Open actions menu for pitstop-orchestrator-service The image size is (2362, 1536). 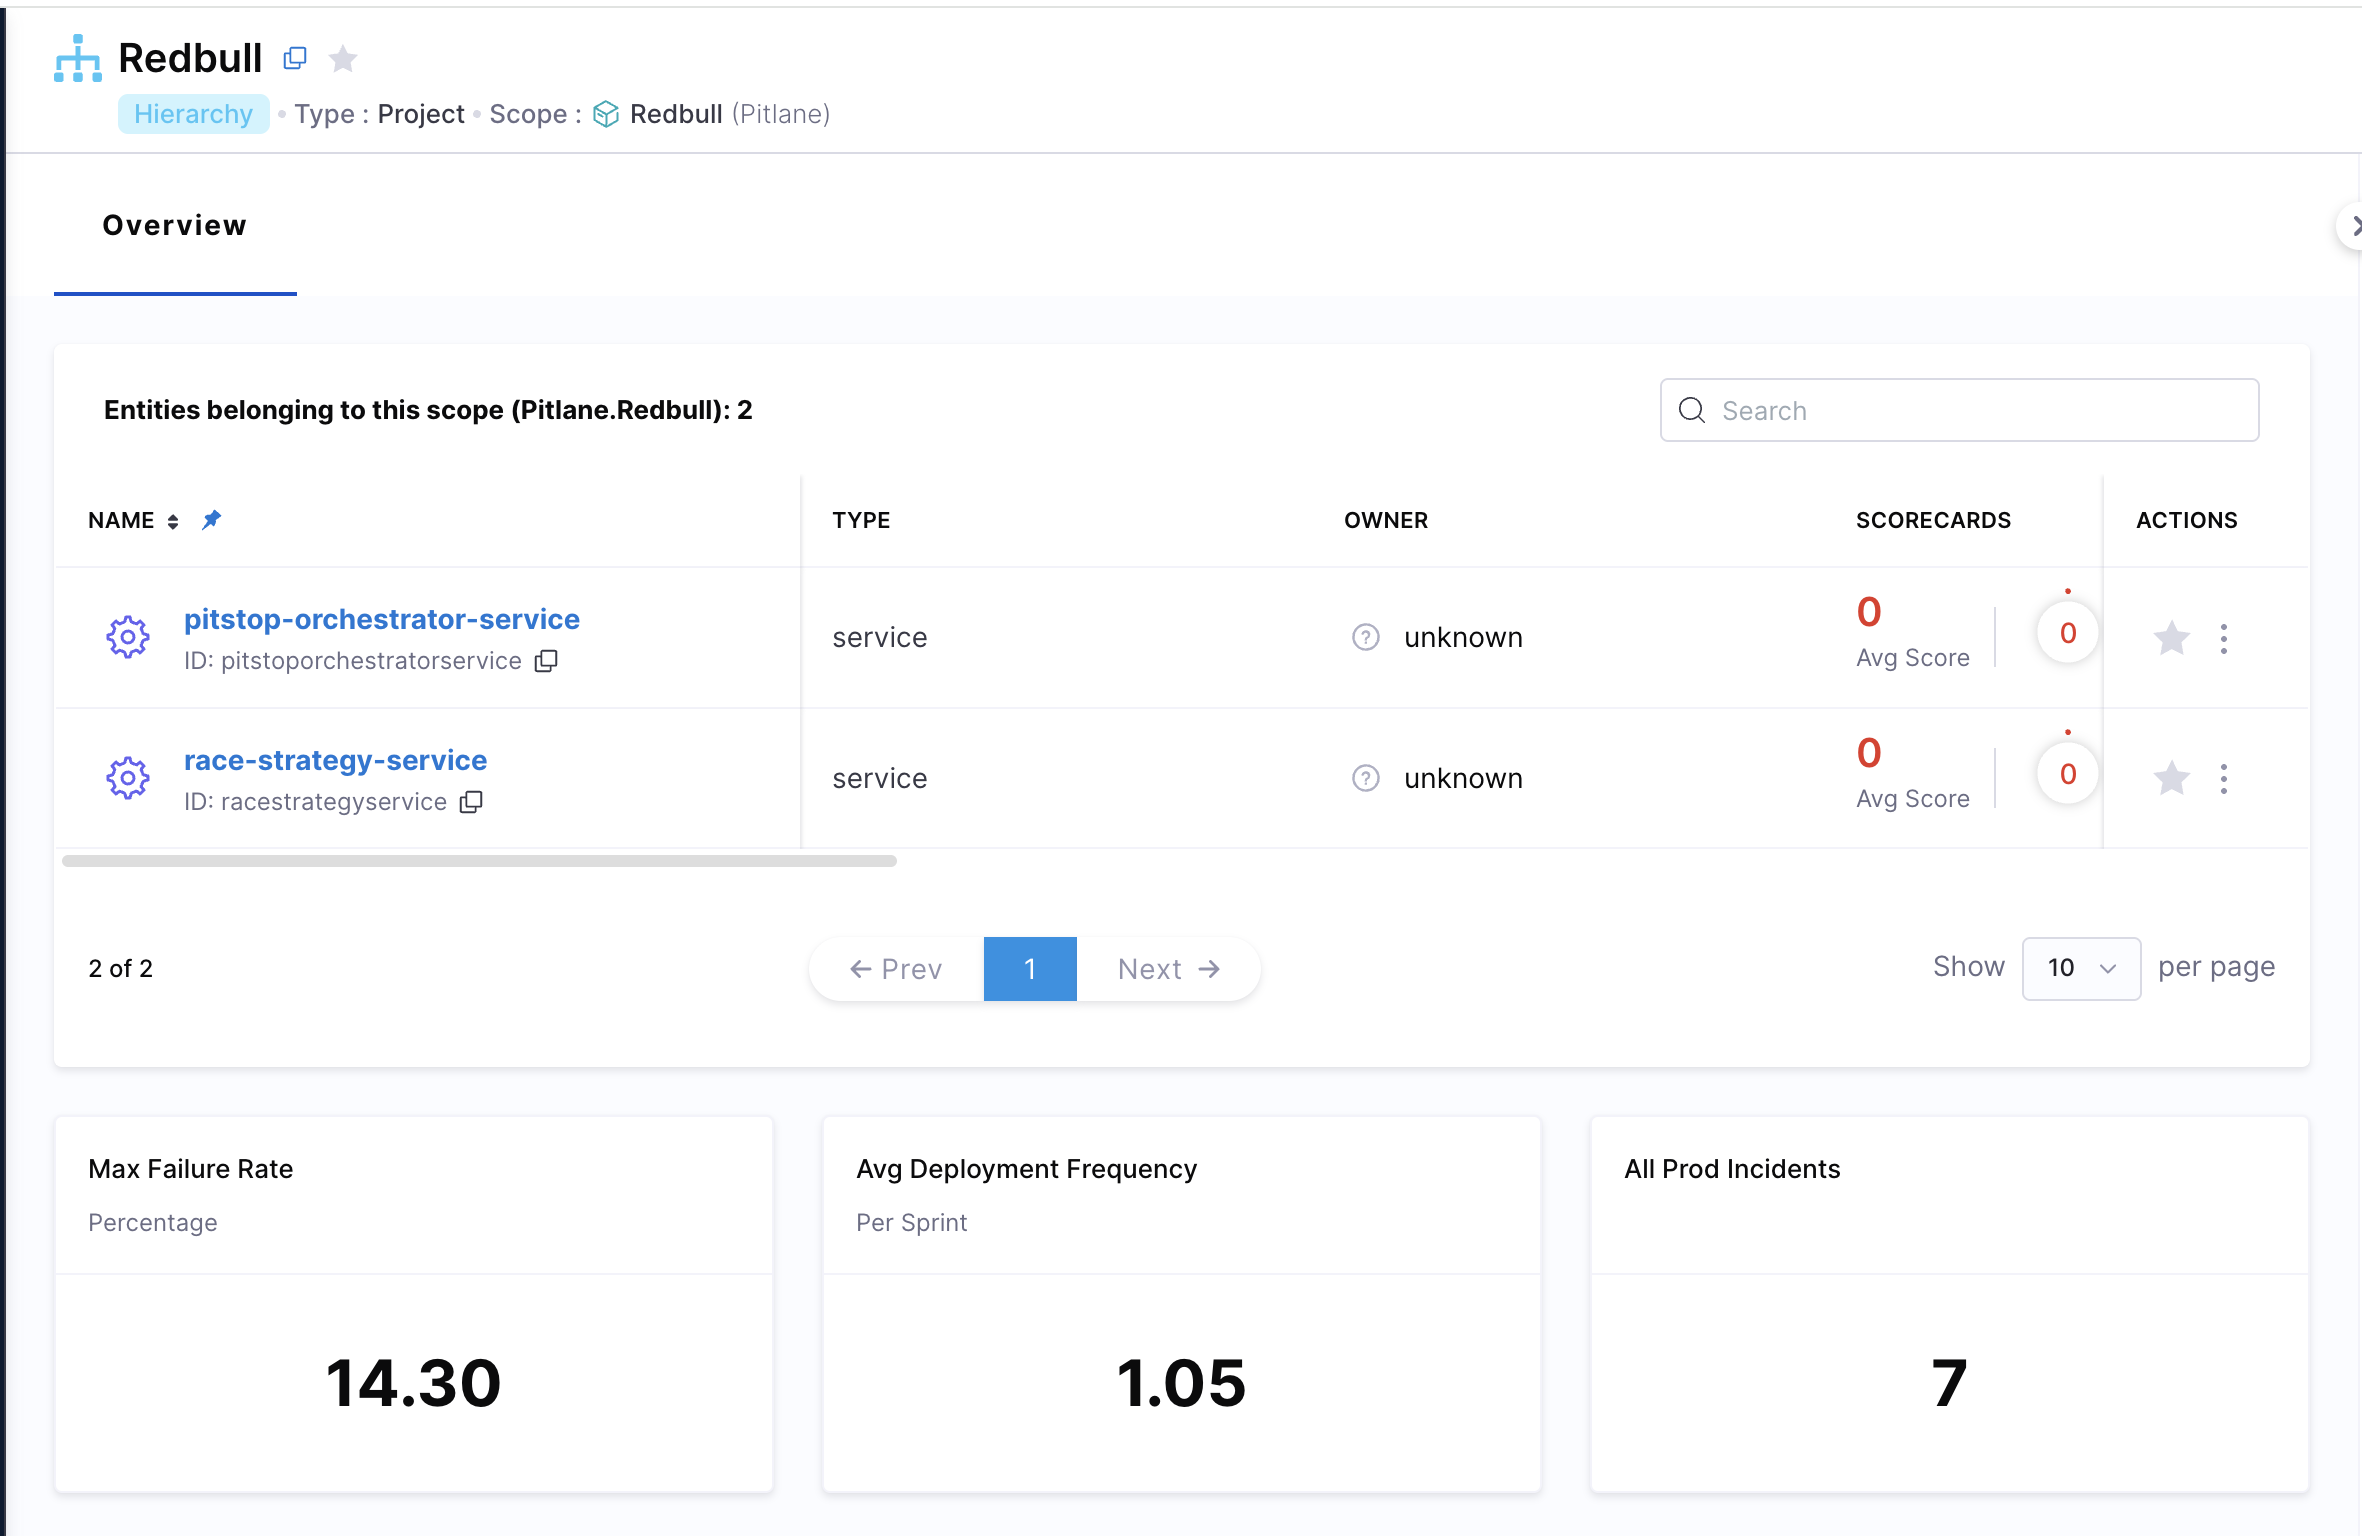[x=2224, y=638]
